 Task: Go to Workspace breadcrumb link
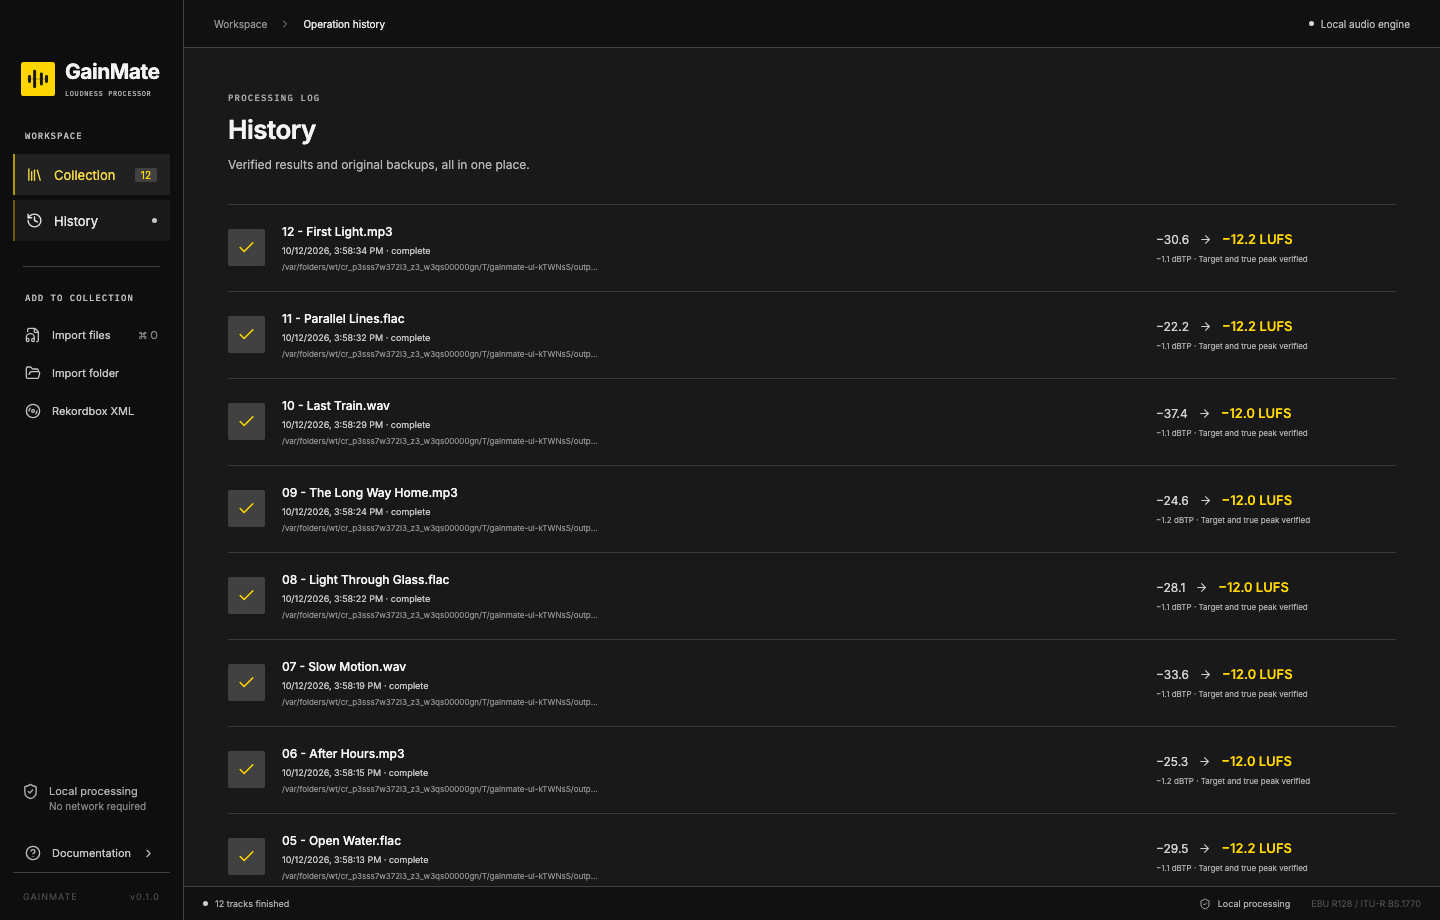[x=240, y=24]
